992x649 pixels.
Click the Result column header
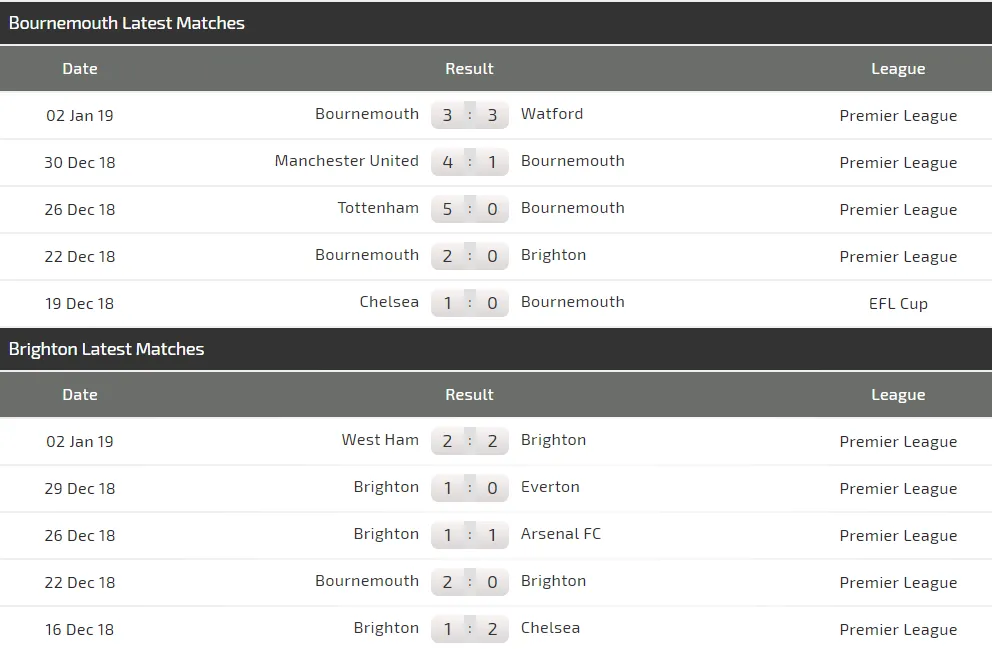[469, 69]
